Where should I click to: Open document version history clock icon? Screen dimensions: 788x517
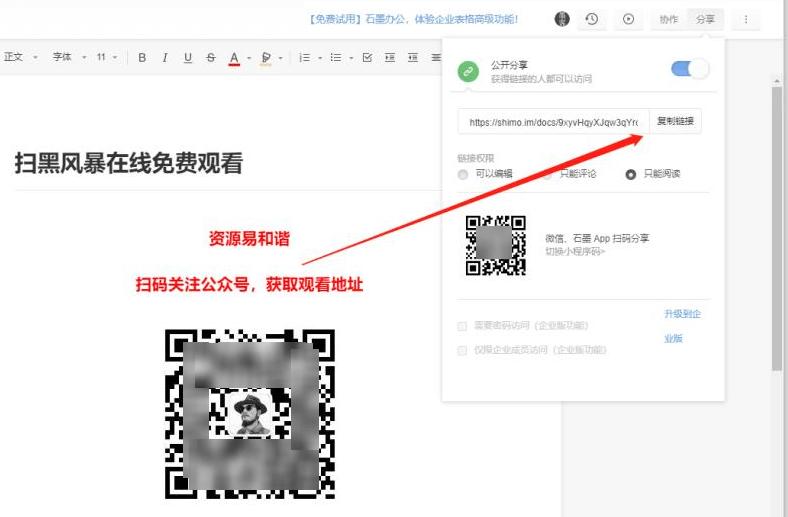click(x=592, y=19)
